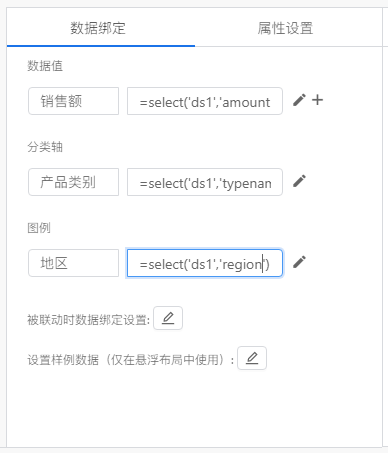
Task: Focus the 产品类别 name field
Action: coord(73,182)
